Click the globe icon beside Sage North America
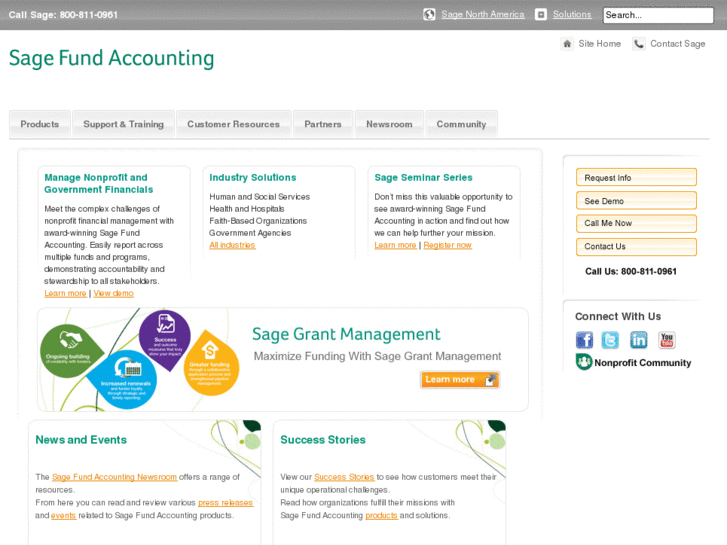Viewport: 727px width, 545px height. click(x=429, y=14)
